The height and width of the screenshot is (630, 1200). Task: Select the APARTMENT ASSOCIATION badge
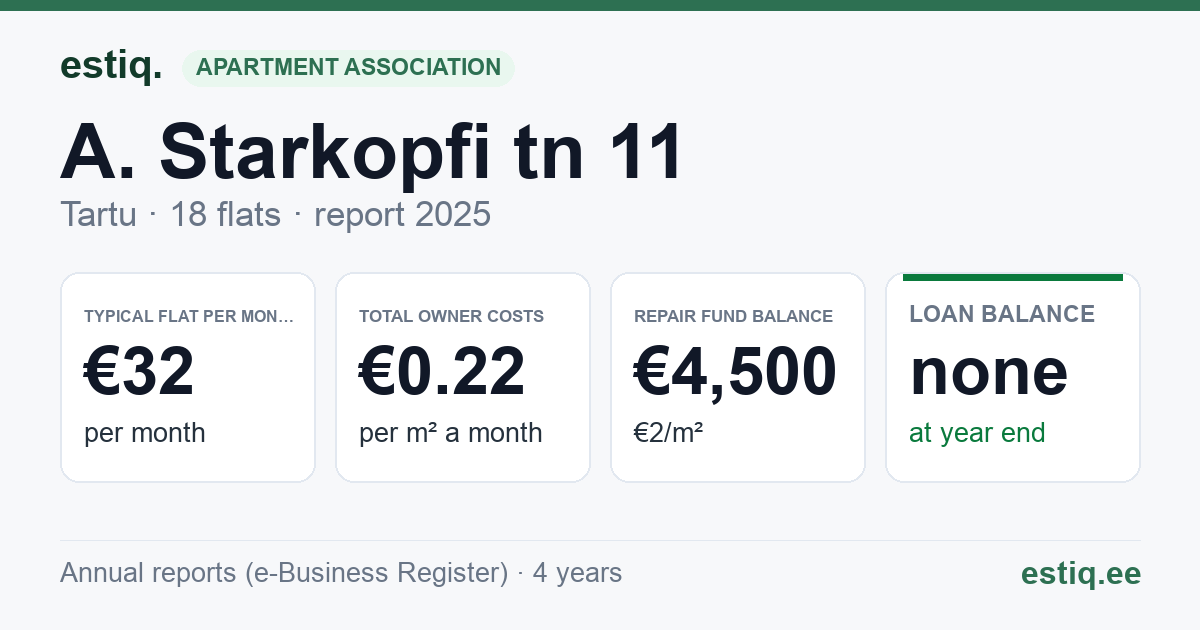[348, 67]
